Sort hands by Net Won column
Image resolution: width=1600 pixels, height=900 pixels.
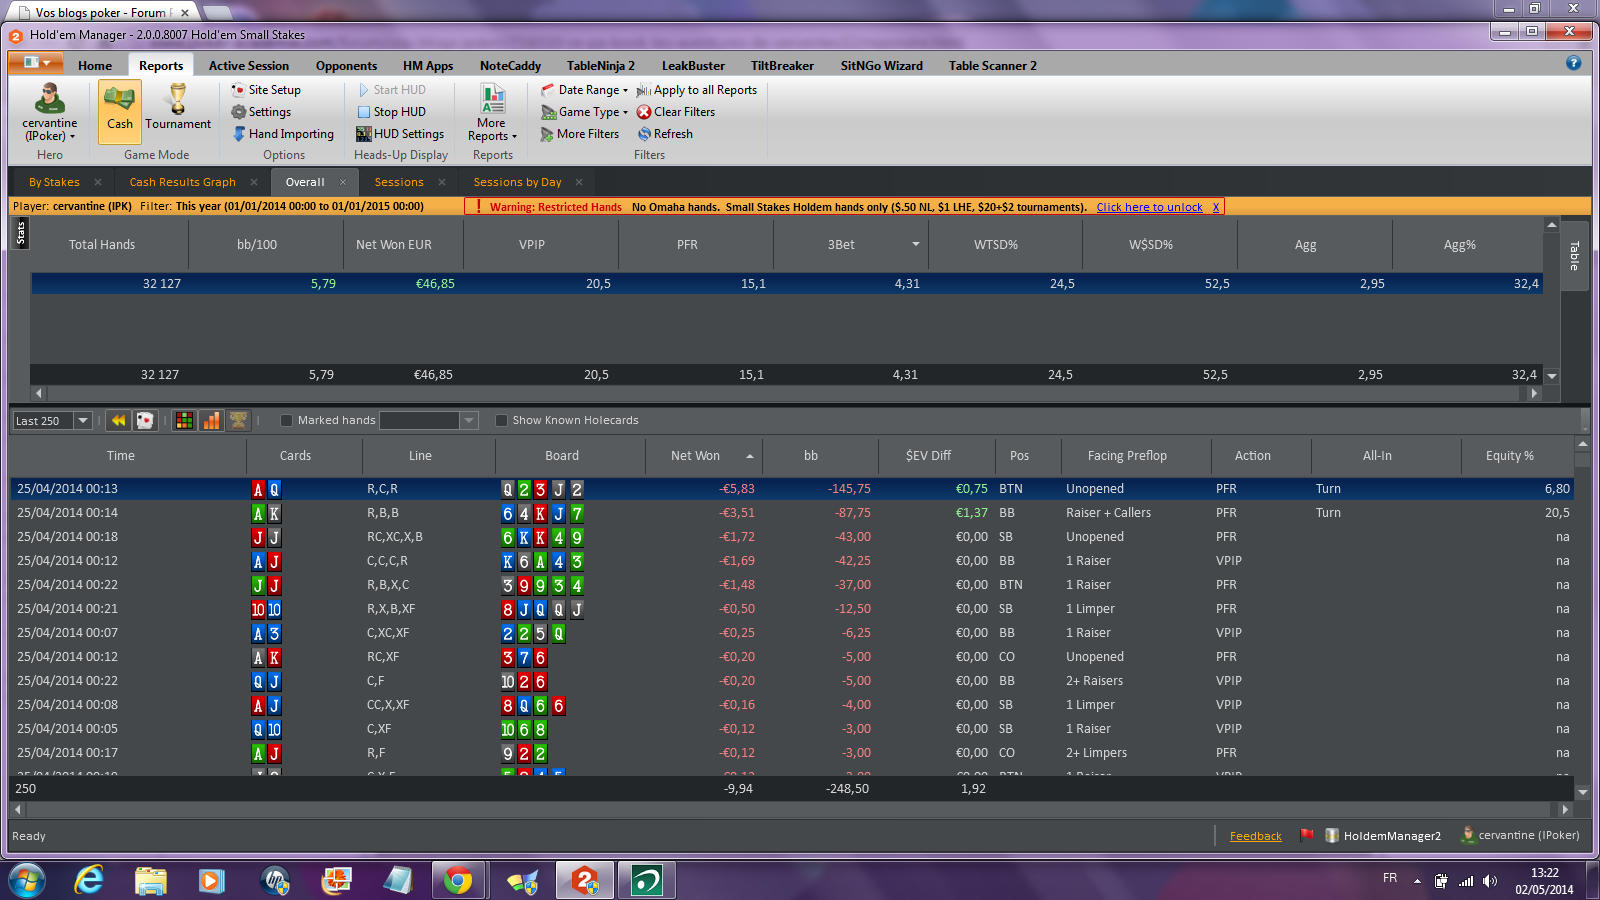(703, 455)
